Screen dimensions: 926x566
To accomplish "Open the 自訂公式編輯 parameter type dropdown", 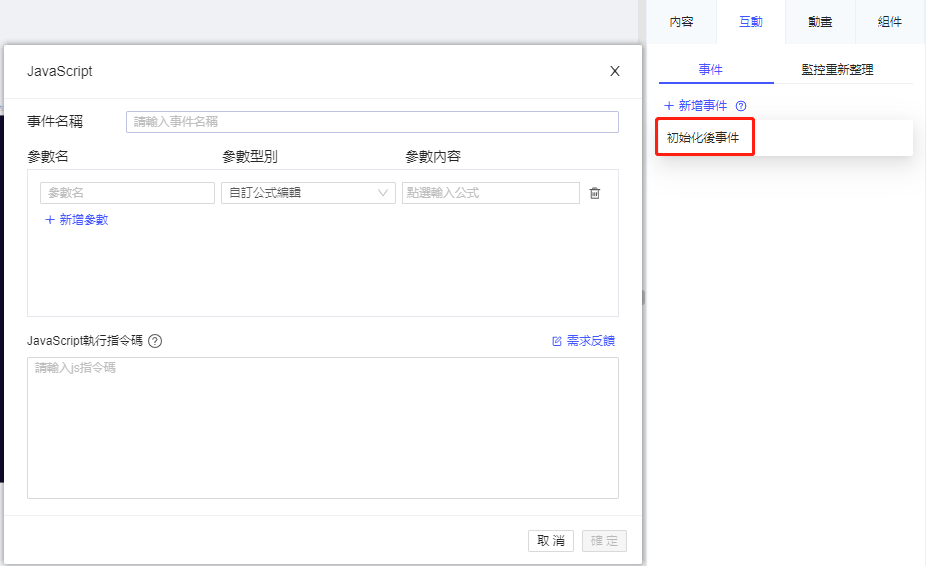I will [x=308, y=193].
